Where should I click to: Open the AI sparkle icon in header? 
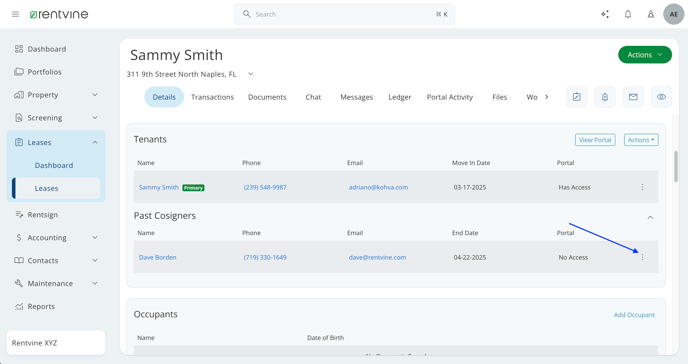tap(605, 14)
